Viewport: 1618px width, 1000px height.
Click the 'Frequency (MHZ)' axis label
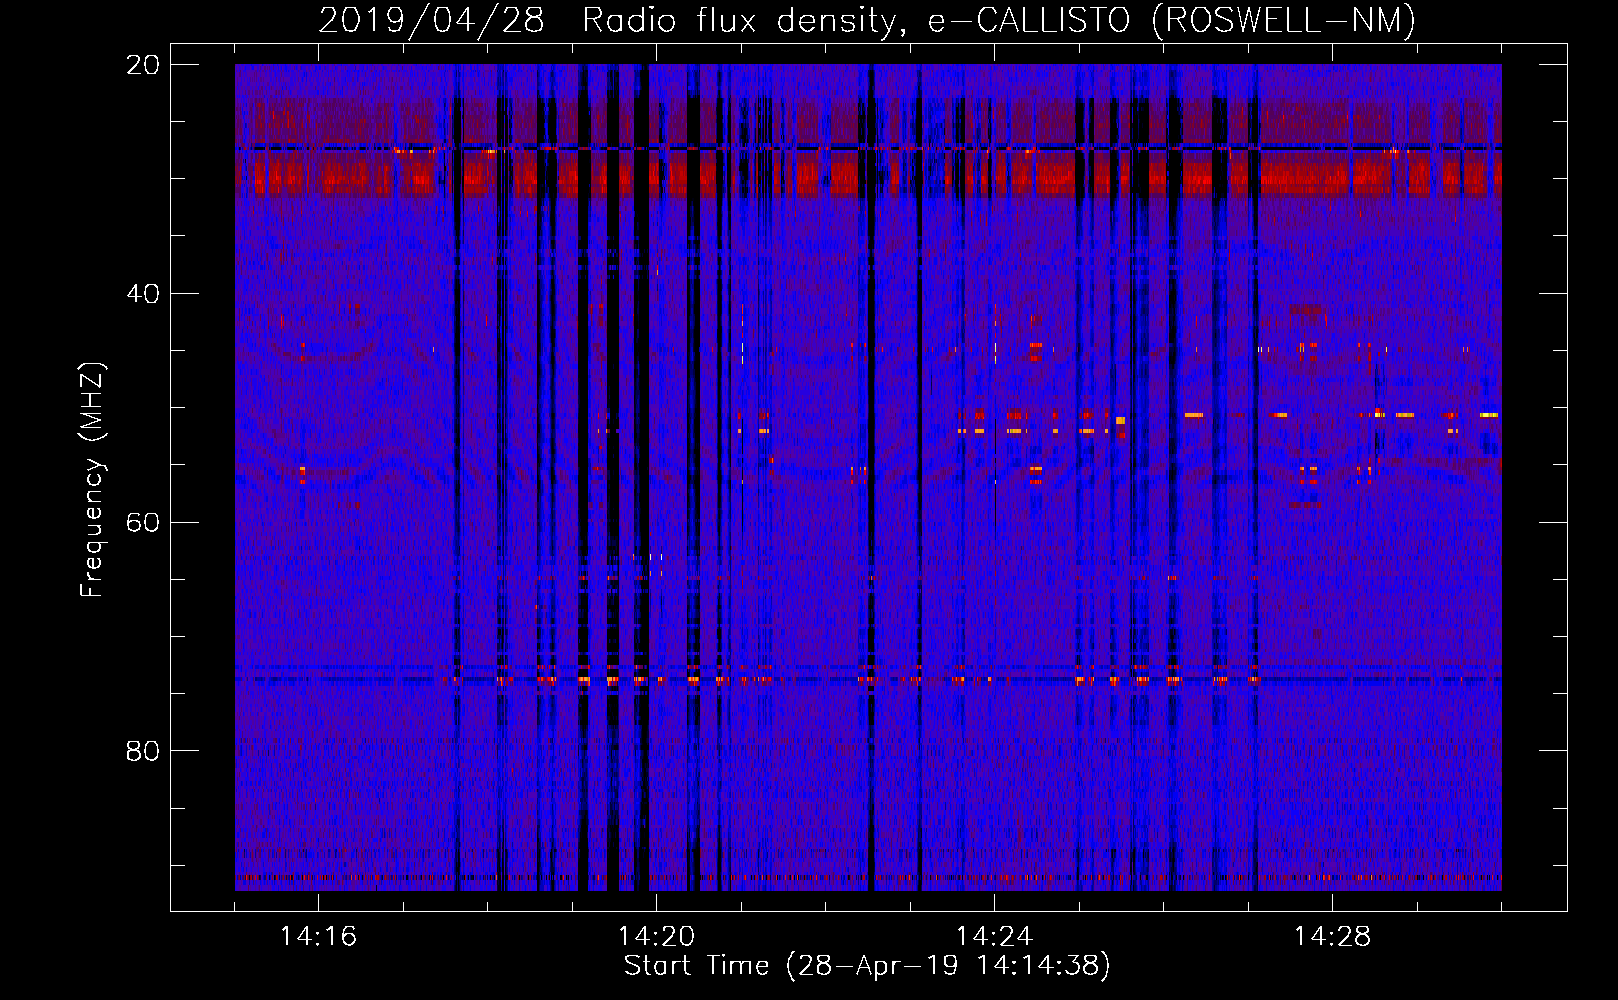click(92, 480)
